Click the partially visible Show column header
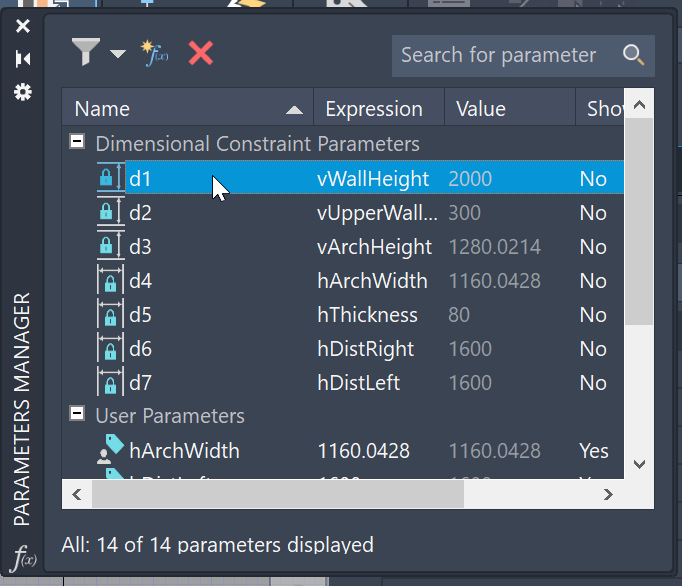 [x=600, y=109]
